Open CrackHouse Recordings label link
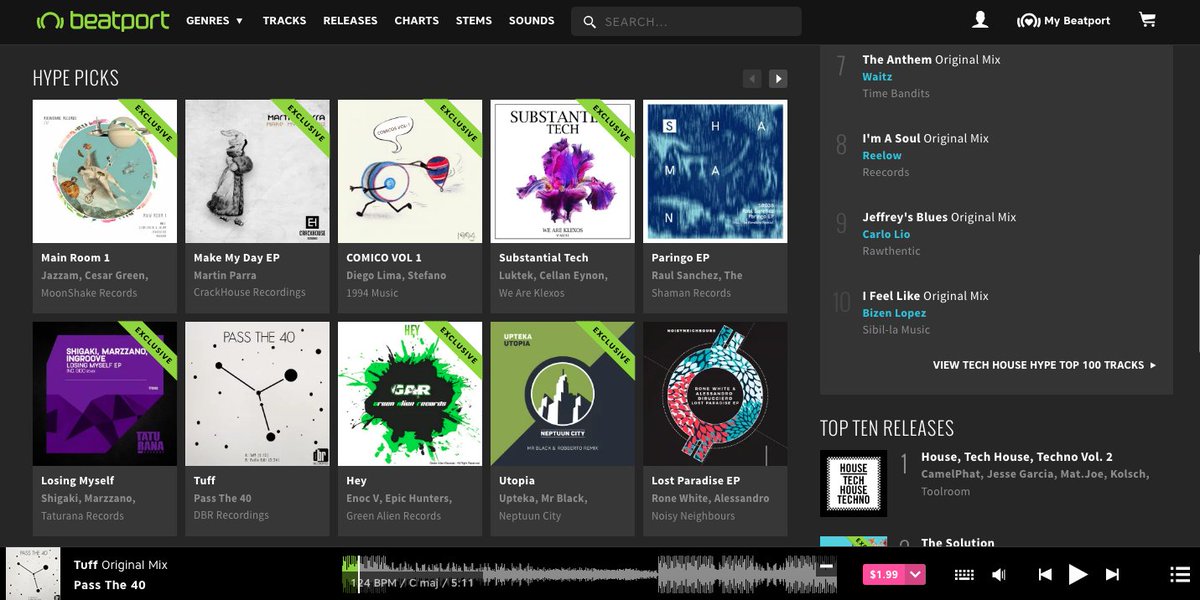The width and height of the screenshot is (1200, 600). pos(250,292)
